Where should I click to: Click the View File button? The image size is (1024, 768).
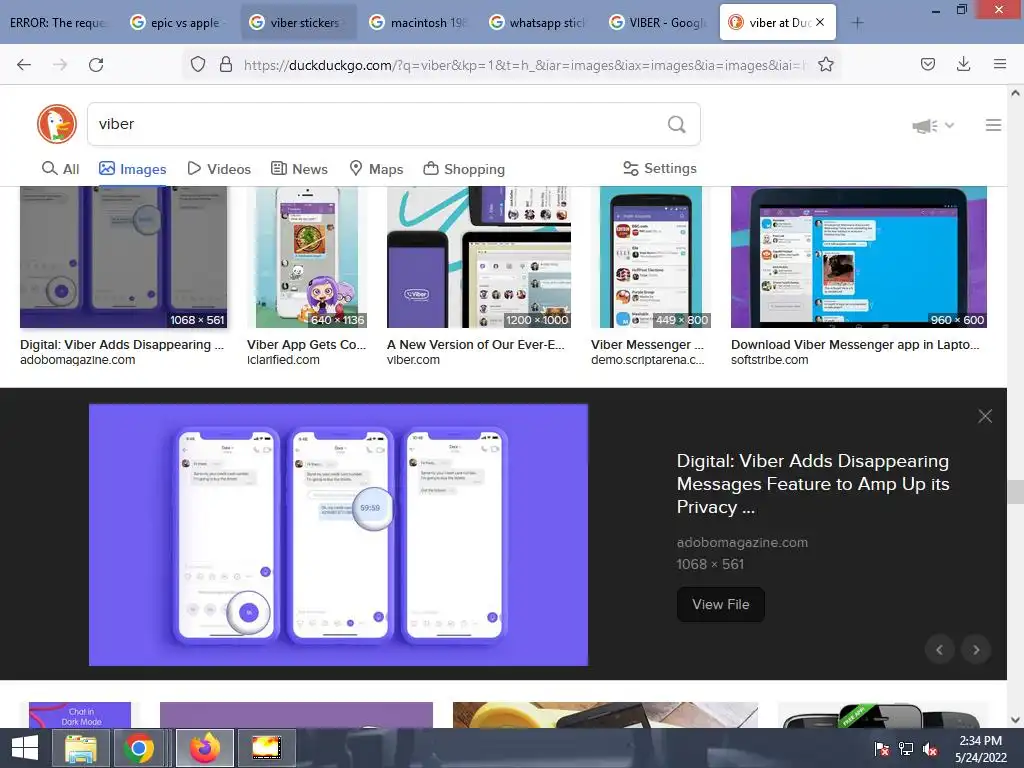[x=720, y=604]
